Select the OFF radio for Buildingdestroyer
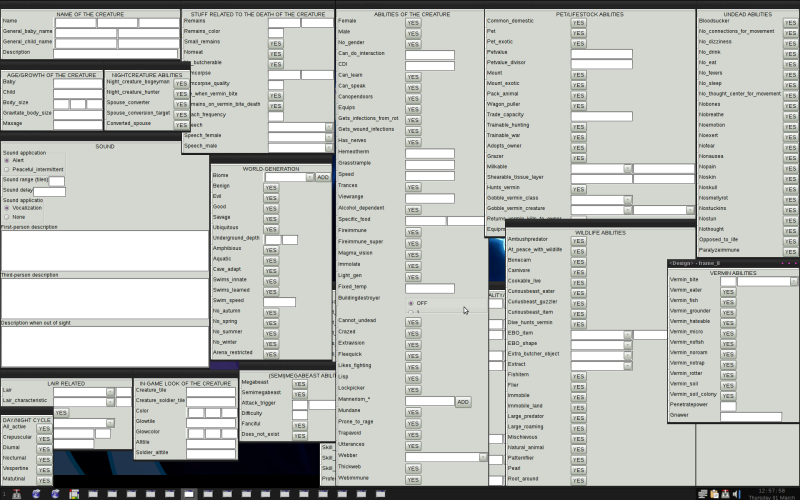Viewport: 800px width, 500px height. click(x=411, y=303)
